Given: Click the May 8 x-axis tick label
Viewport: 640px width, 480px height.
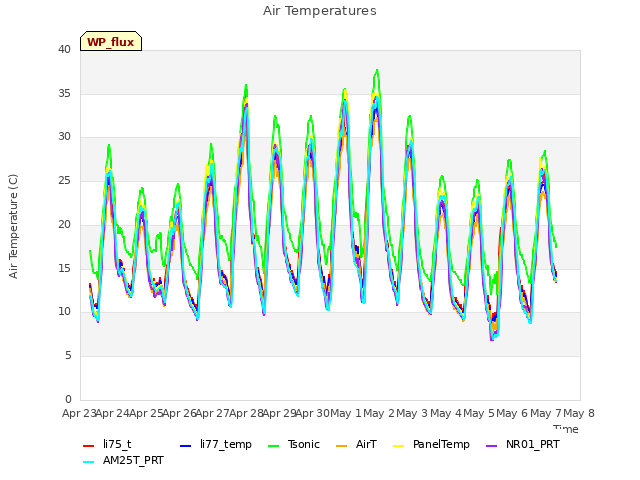Looking at the screenshot, I should click(579, 413).
